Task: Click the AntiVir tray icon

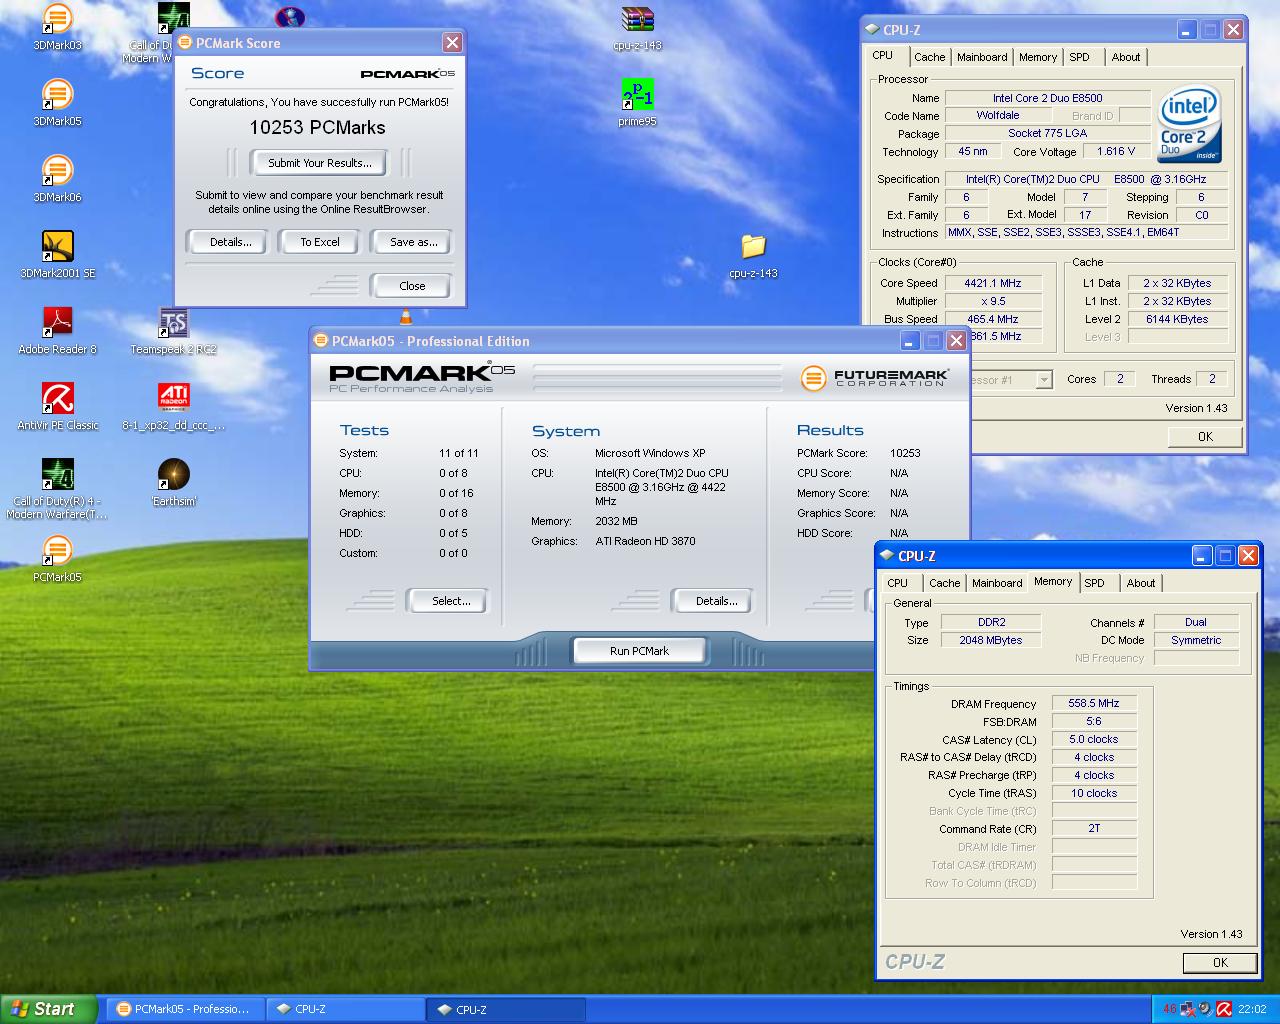Action: pyautogui.click(x=1223, y=1009)
